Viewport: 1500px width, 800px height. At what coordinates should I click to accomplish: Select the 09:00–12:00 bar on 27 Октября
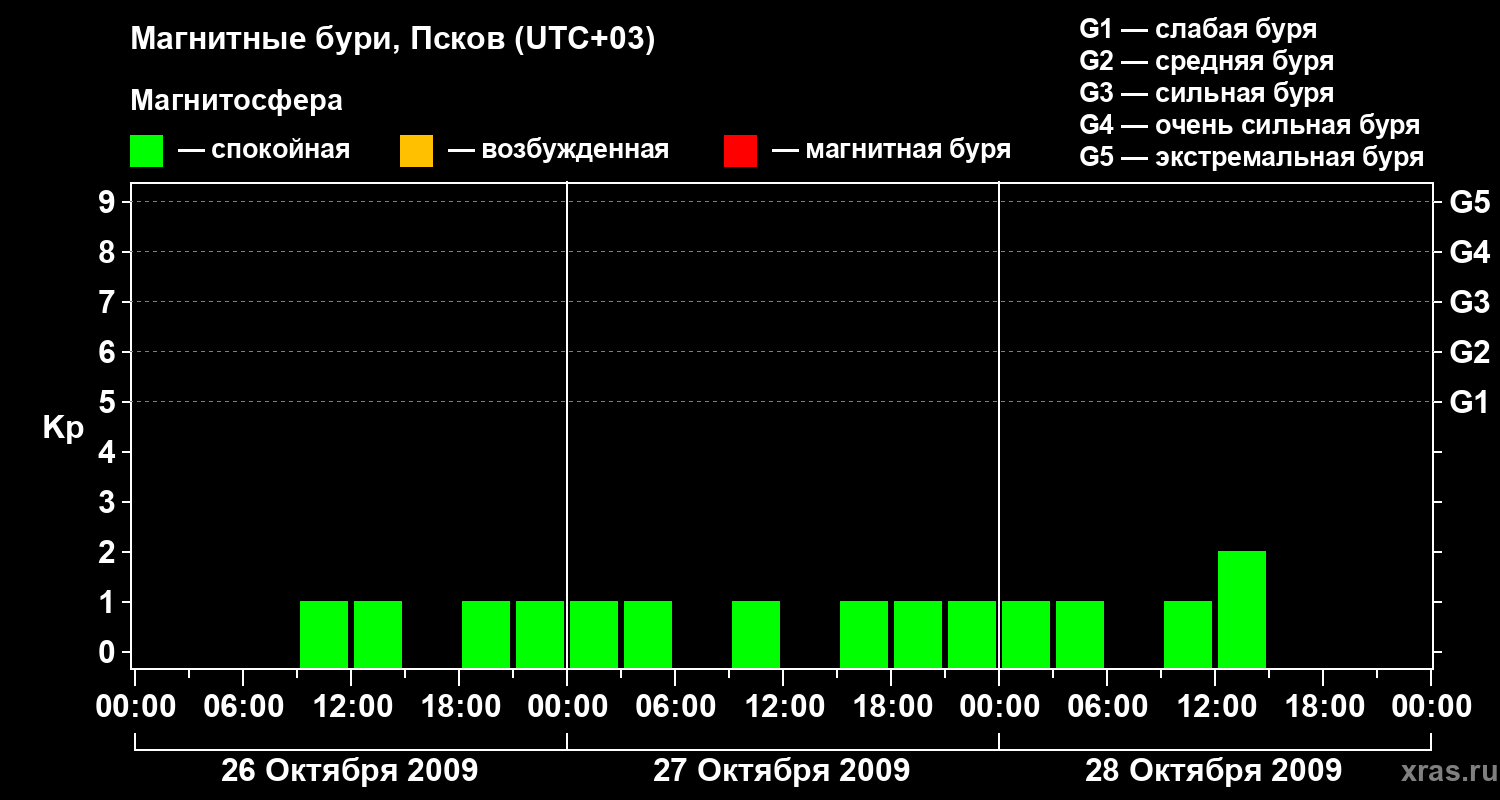[x=756, y=634]
